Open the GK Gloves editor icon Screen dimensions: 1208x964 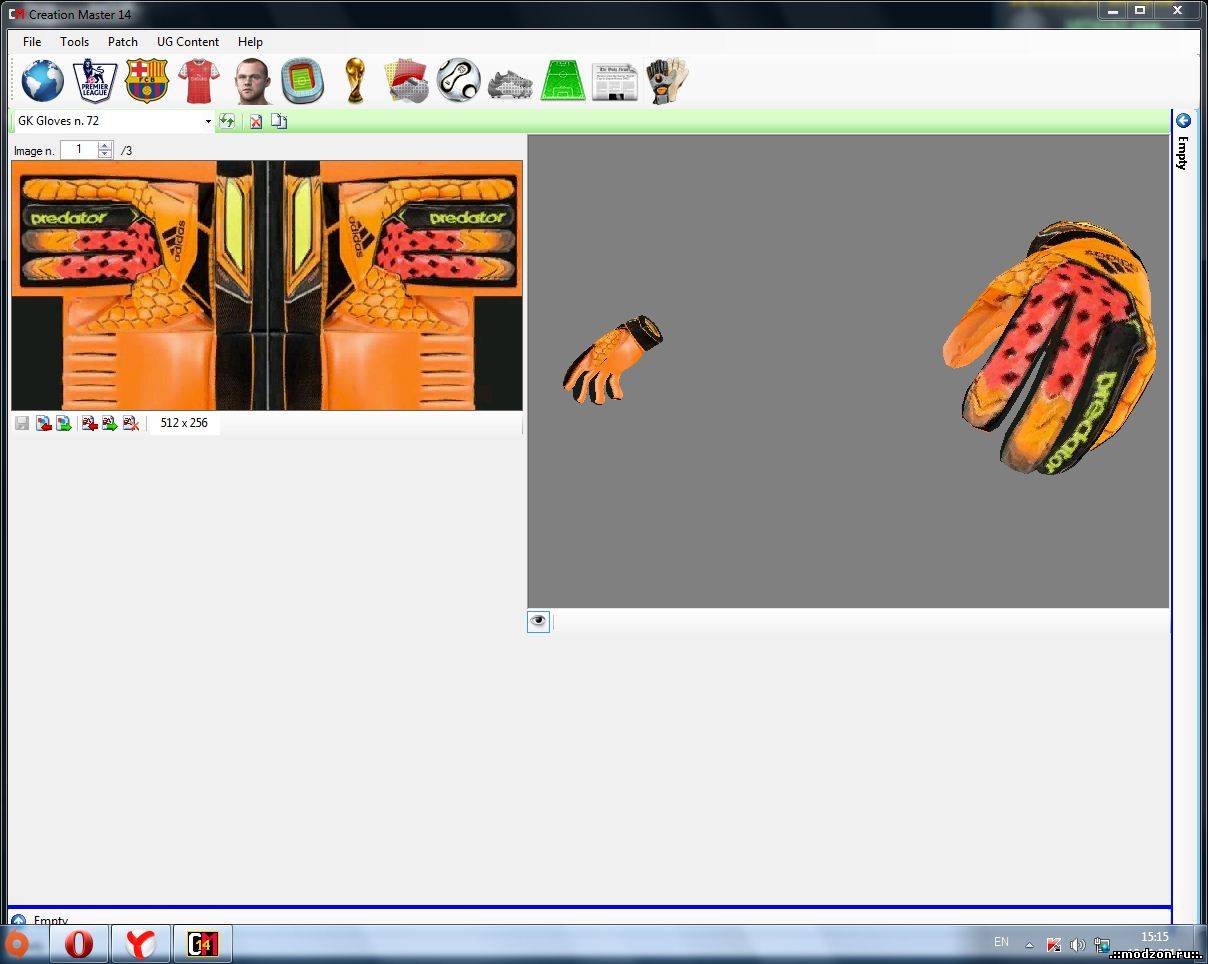[x=667, y=81]
